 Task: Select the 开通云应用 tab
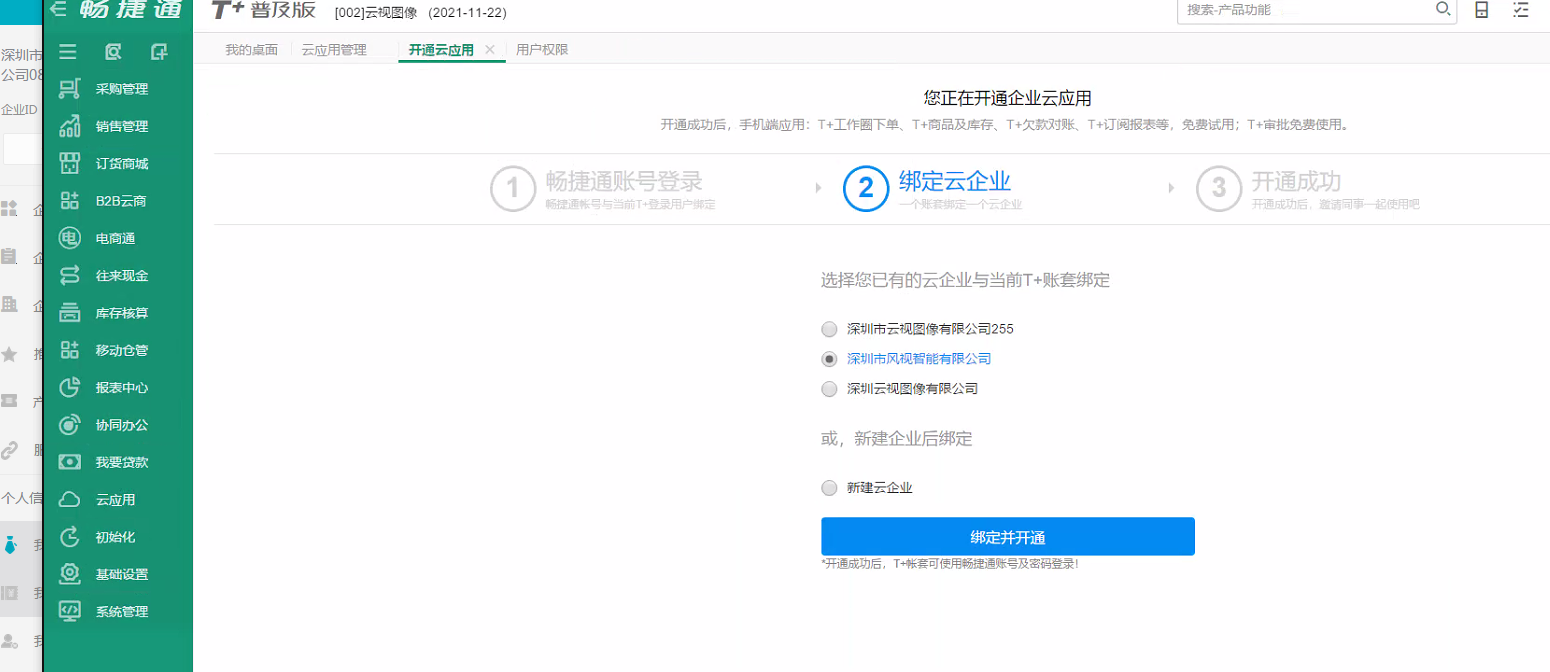click(x=441, y=49)
